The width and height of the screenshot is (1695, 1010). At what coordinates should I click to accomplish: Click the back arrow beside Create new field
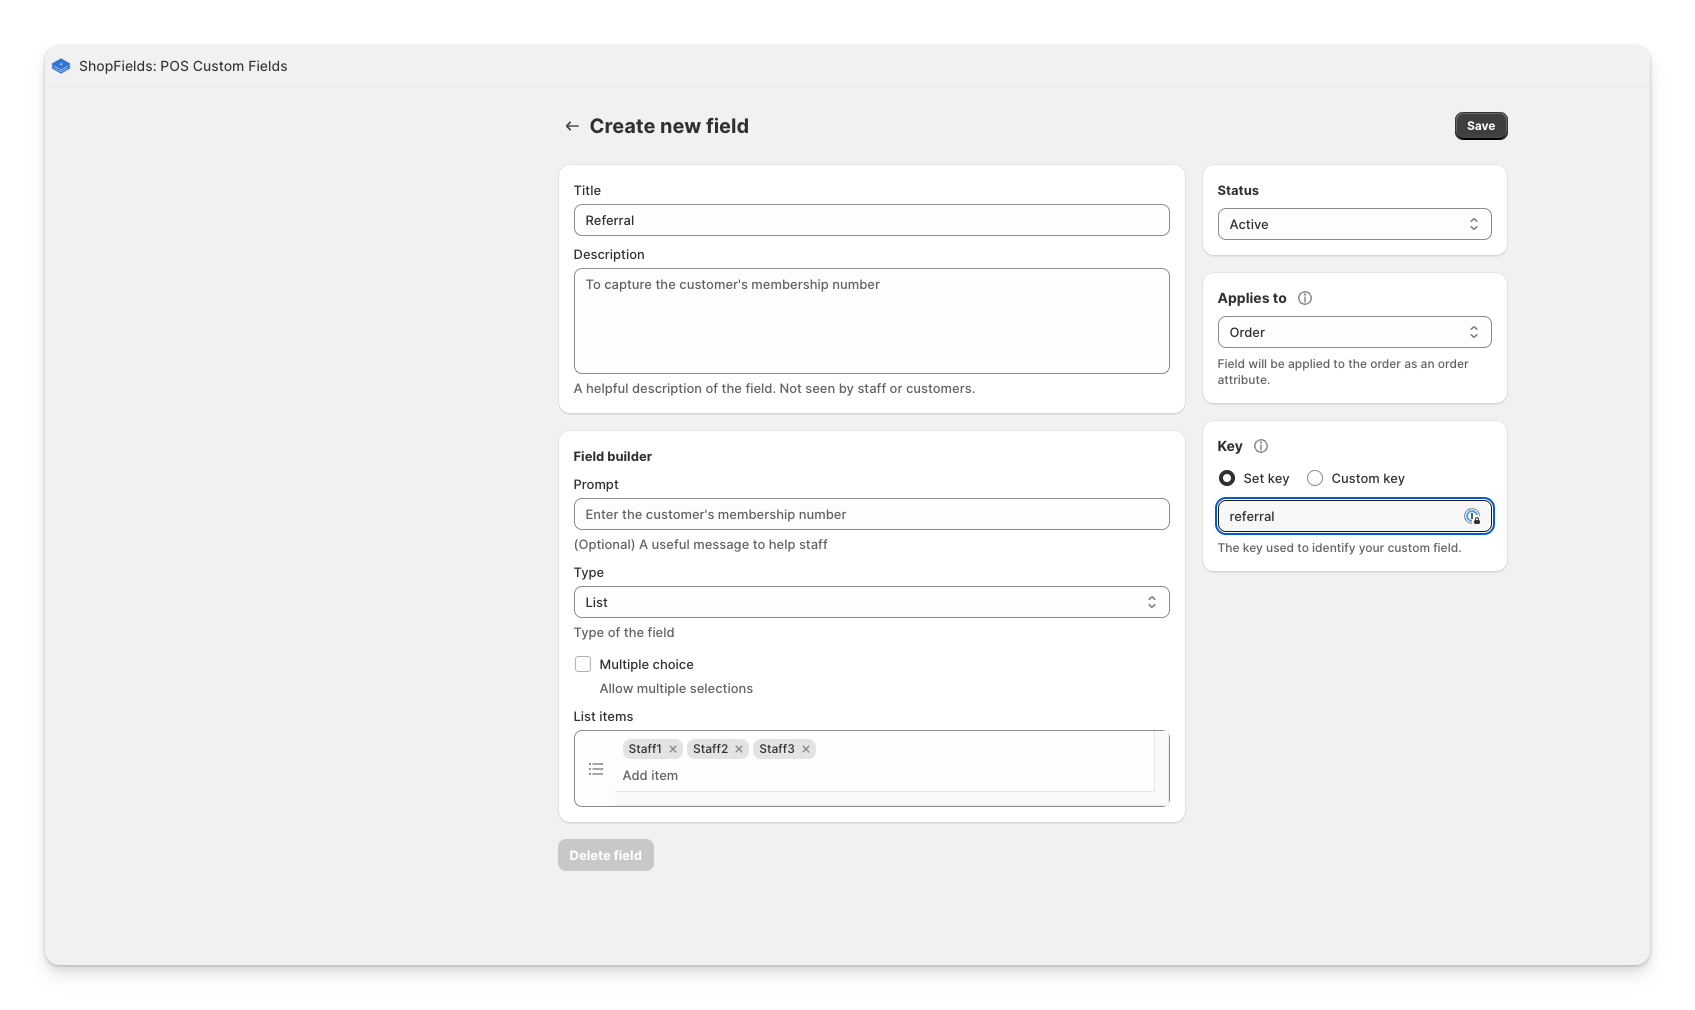coord(572,126)
